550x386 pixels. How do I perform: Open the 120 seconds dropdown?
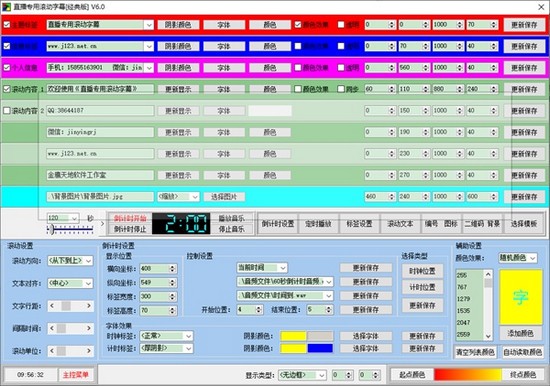tap(74, 218)
